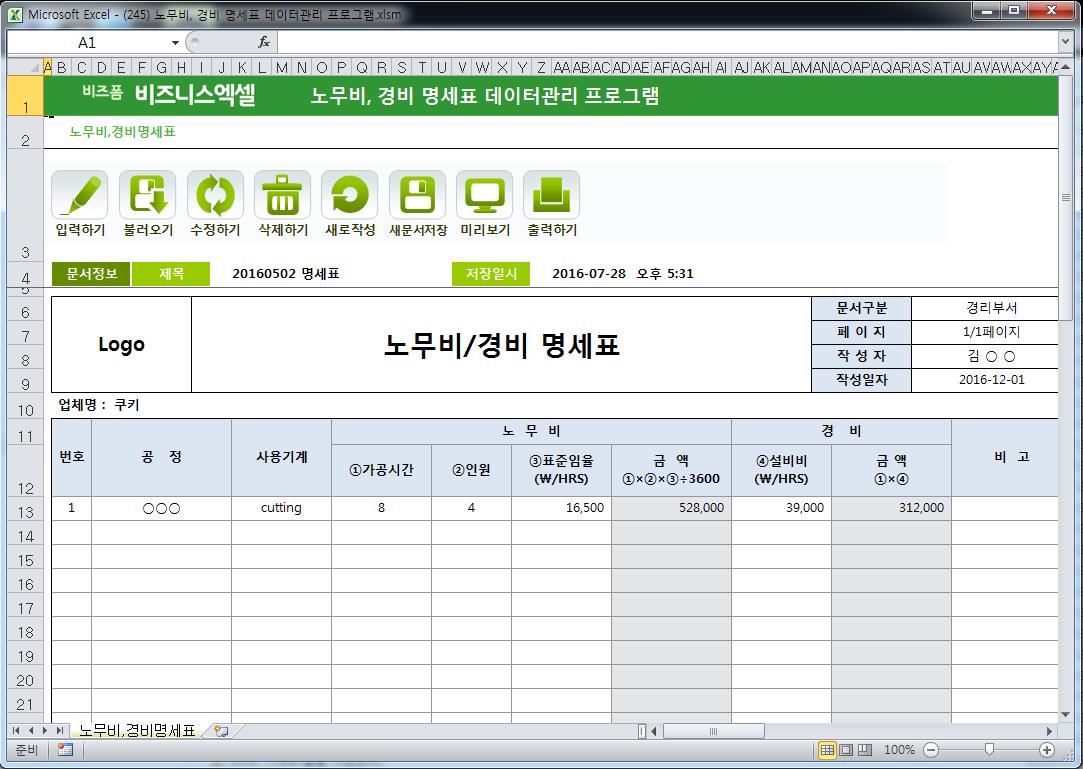1083x769 pixels.
Task: Click the zoom slider handle
Action: coord(989,750)
